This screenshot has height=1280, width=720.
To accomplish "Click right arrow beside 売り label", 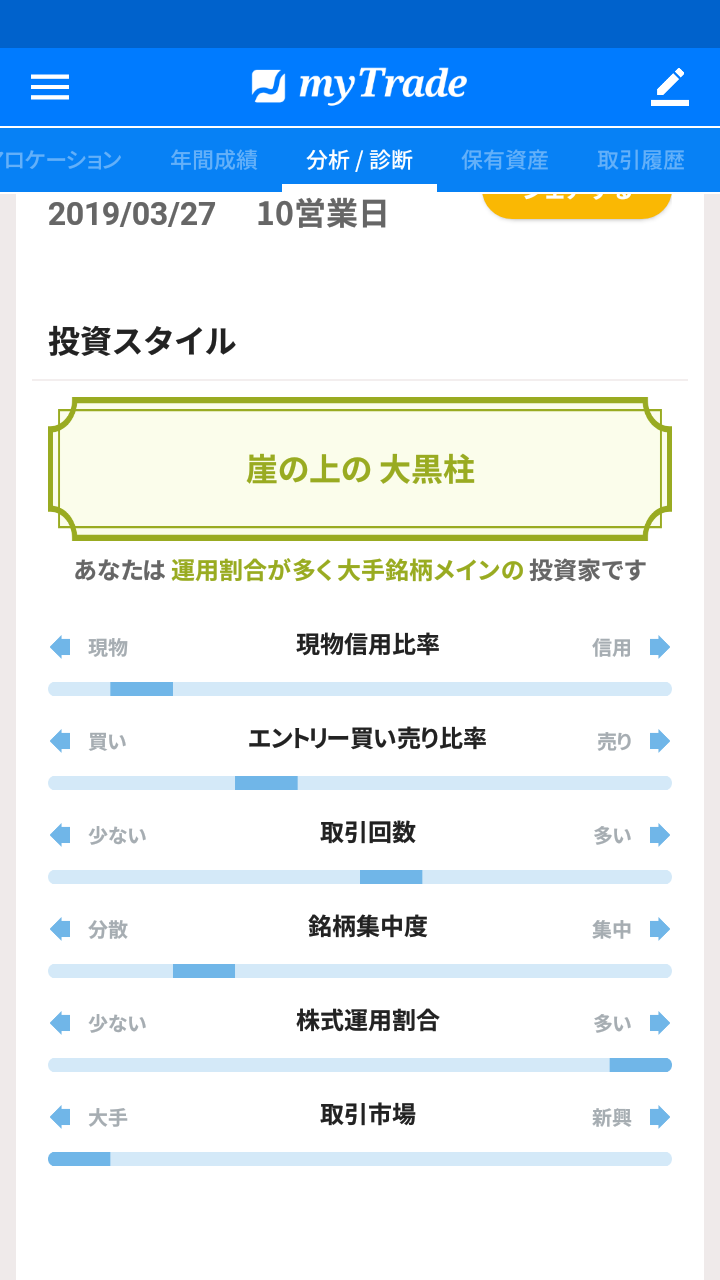I will point(660,741).
